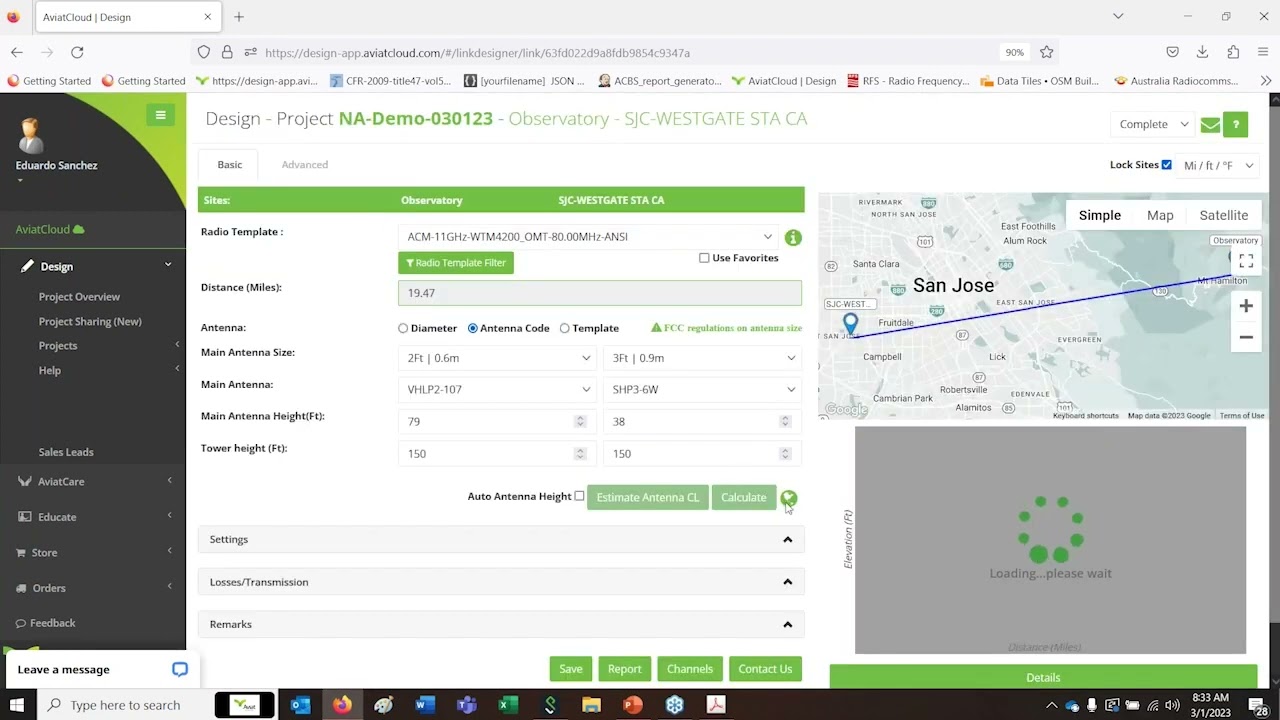Bookmark this page with star icon
The height and width of the screenshot is (720, 1280).
pyautogui.click(x=1046, y=52)
